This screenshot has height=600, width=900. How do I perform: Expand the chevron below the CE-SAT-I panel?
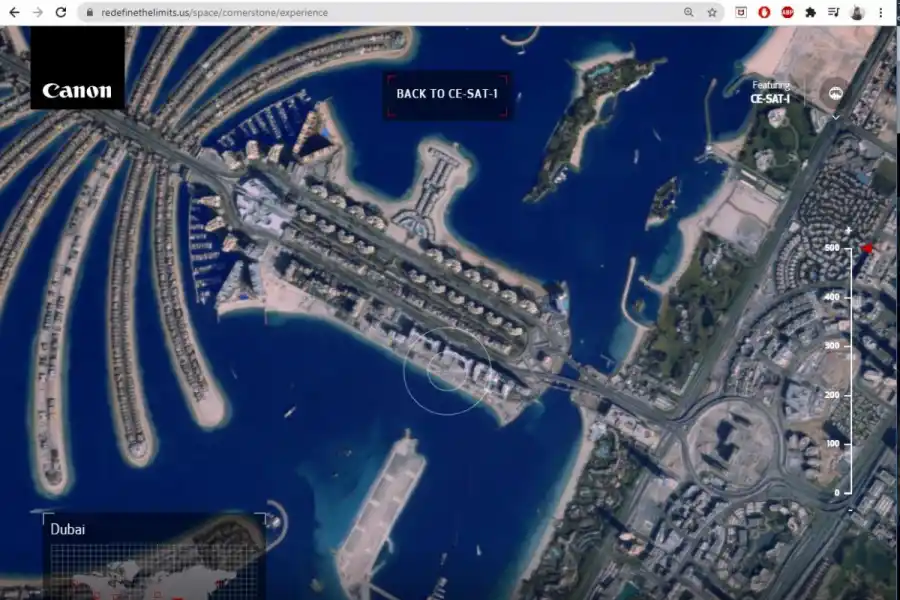coord(835,117)
